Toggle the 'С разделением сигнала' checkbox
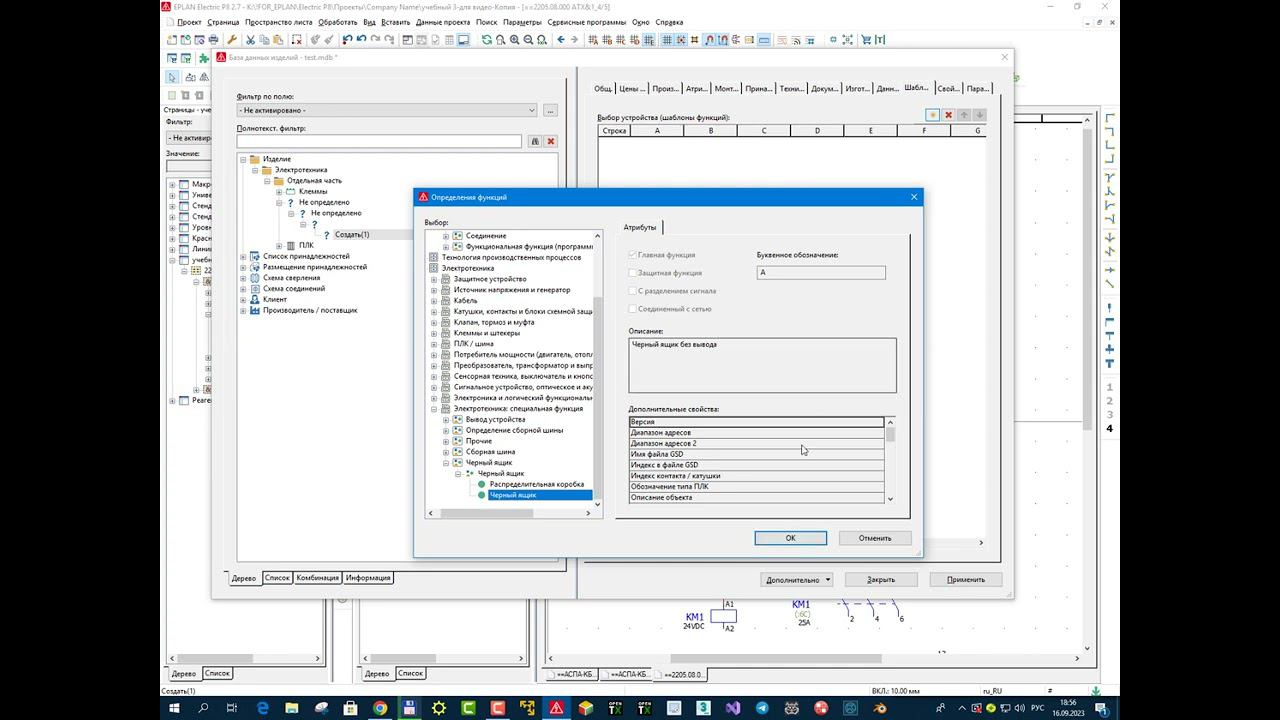 pyautogui.click(x=632, y=291)
